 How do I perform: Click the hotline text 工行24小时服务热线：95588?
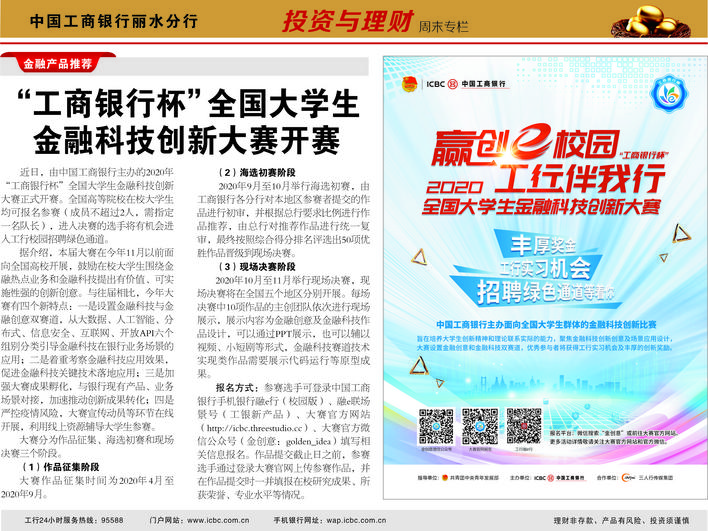click(74, 520)
